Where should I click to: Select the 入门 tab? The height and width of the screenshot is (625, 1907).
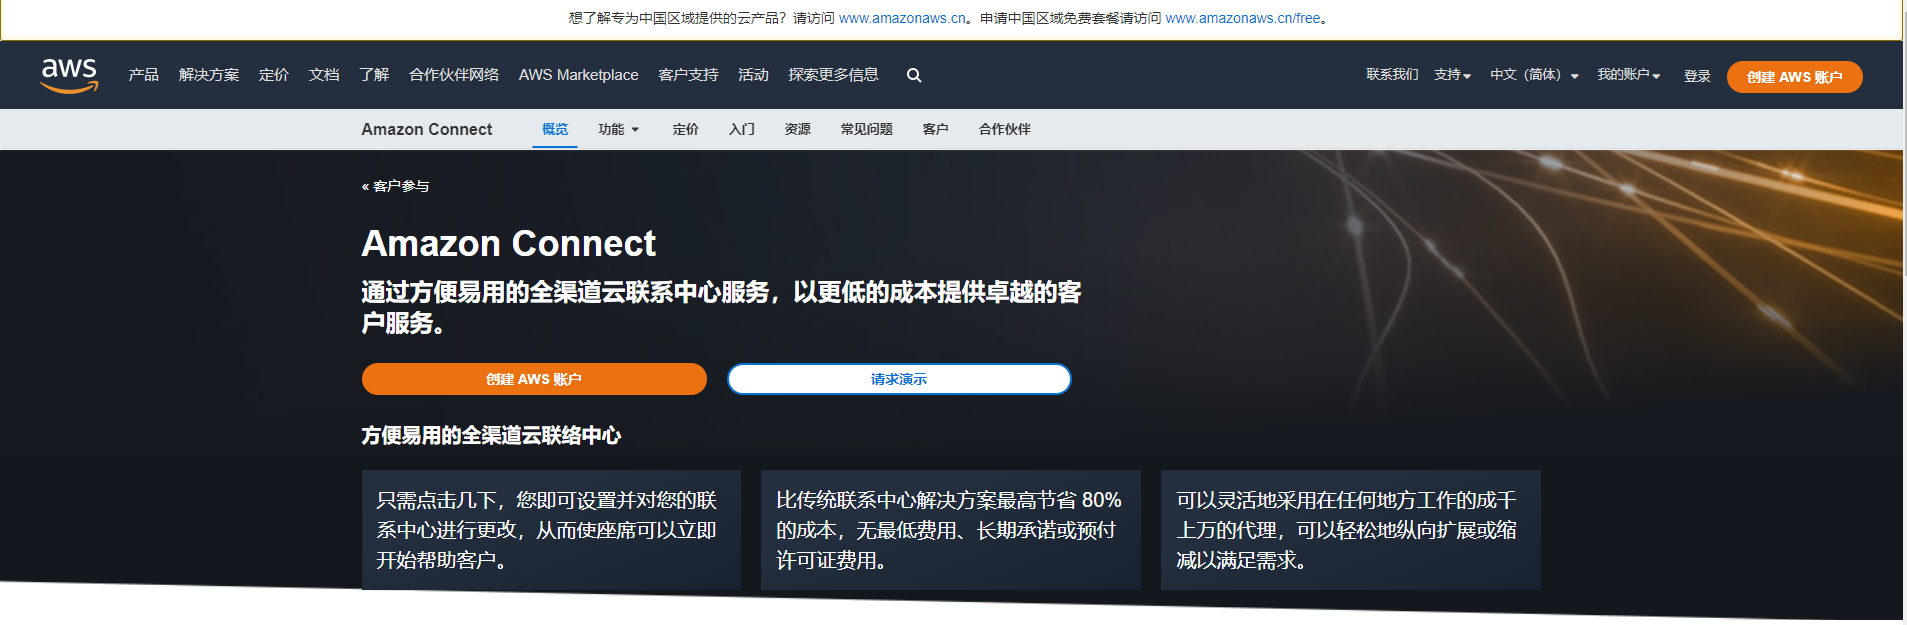click(742, 129)
